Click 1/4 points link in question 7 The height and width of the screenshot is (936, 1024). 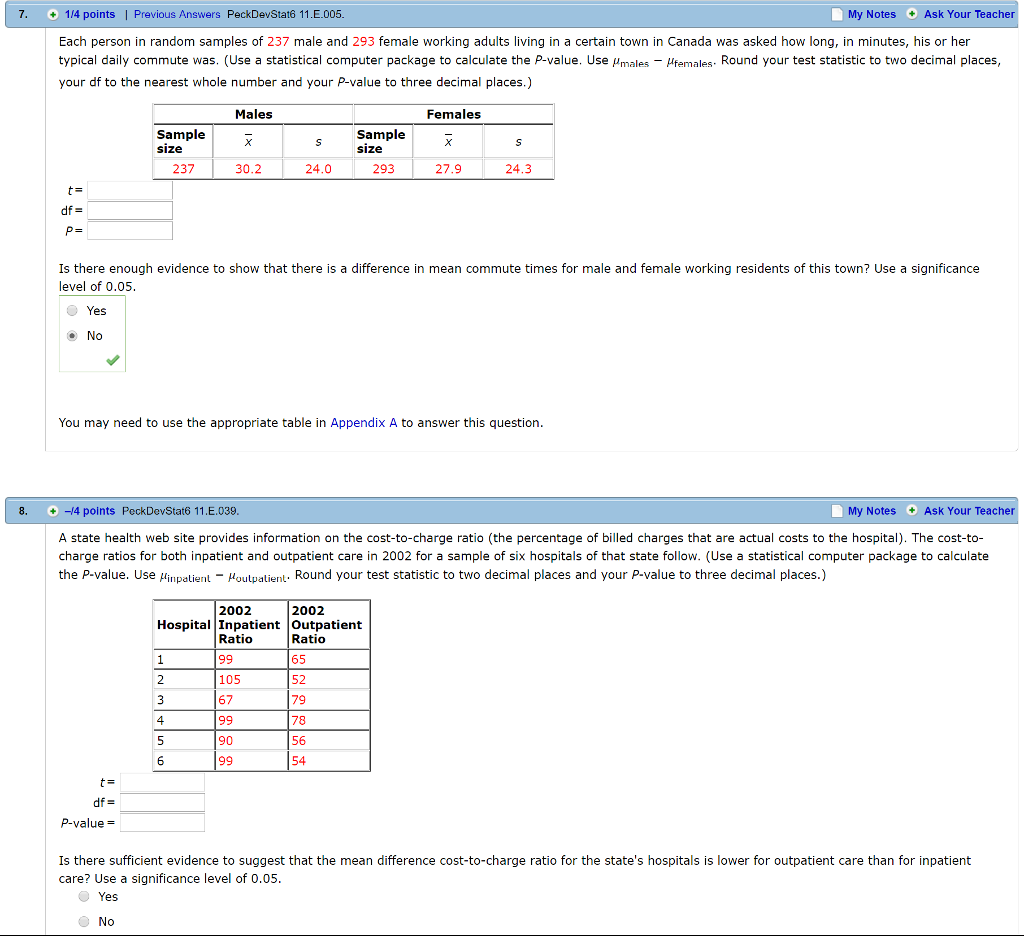click(90, 14)
